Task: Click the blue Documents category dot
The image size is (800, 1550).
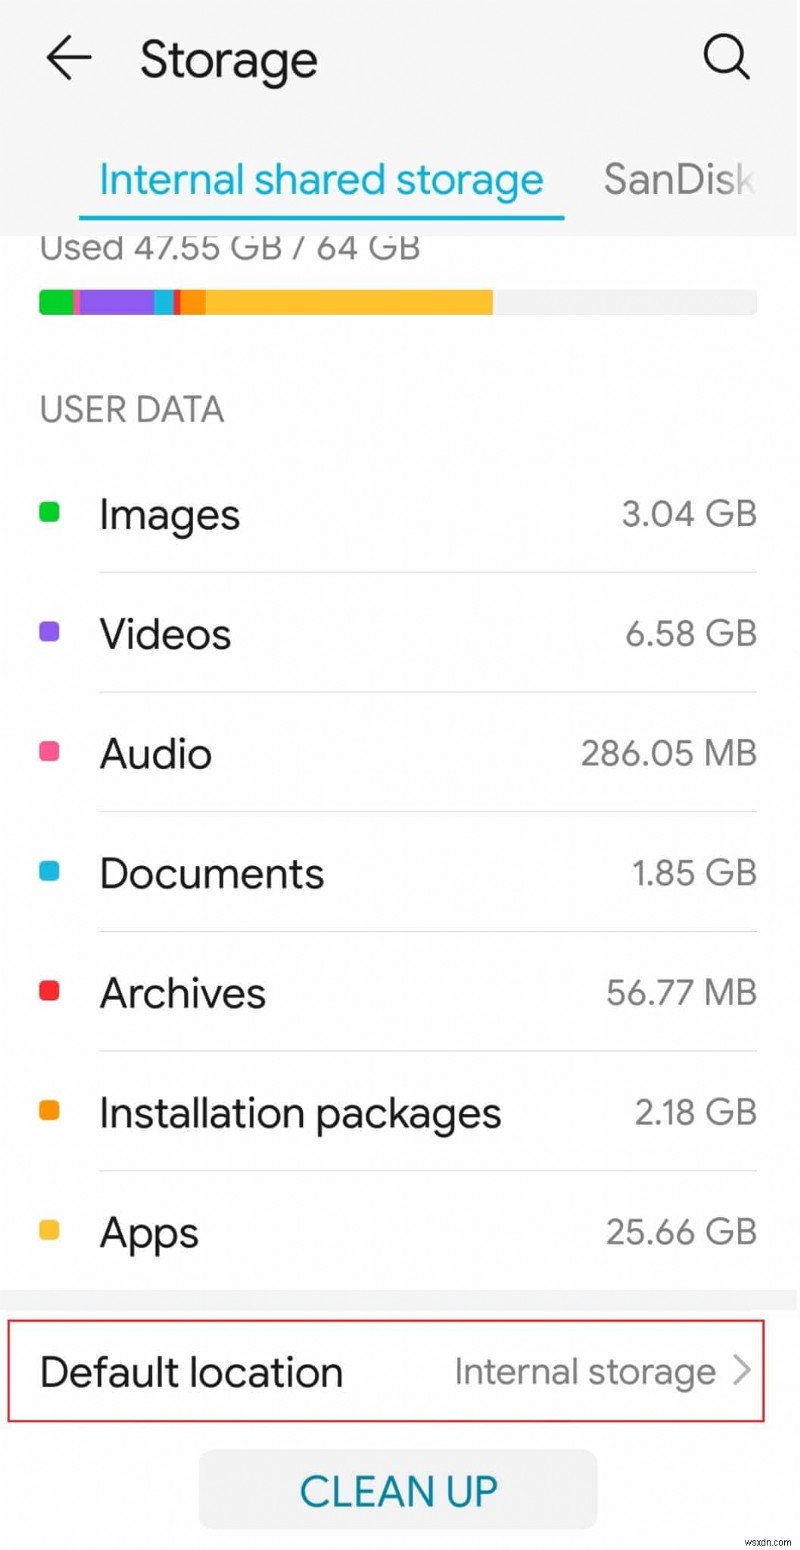Action: [50, 871]
